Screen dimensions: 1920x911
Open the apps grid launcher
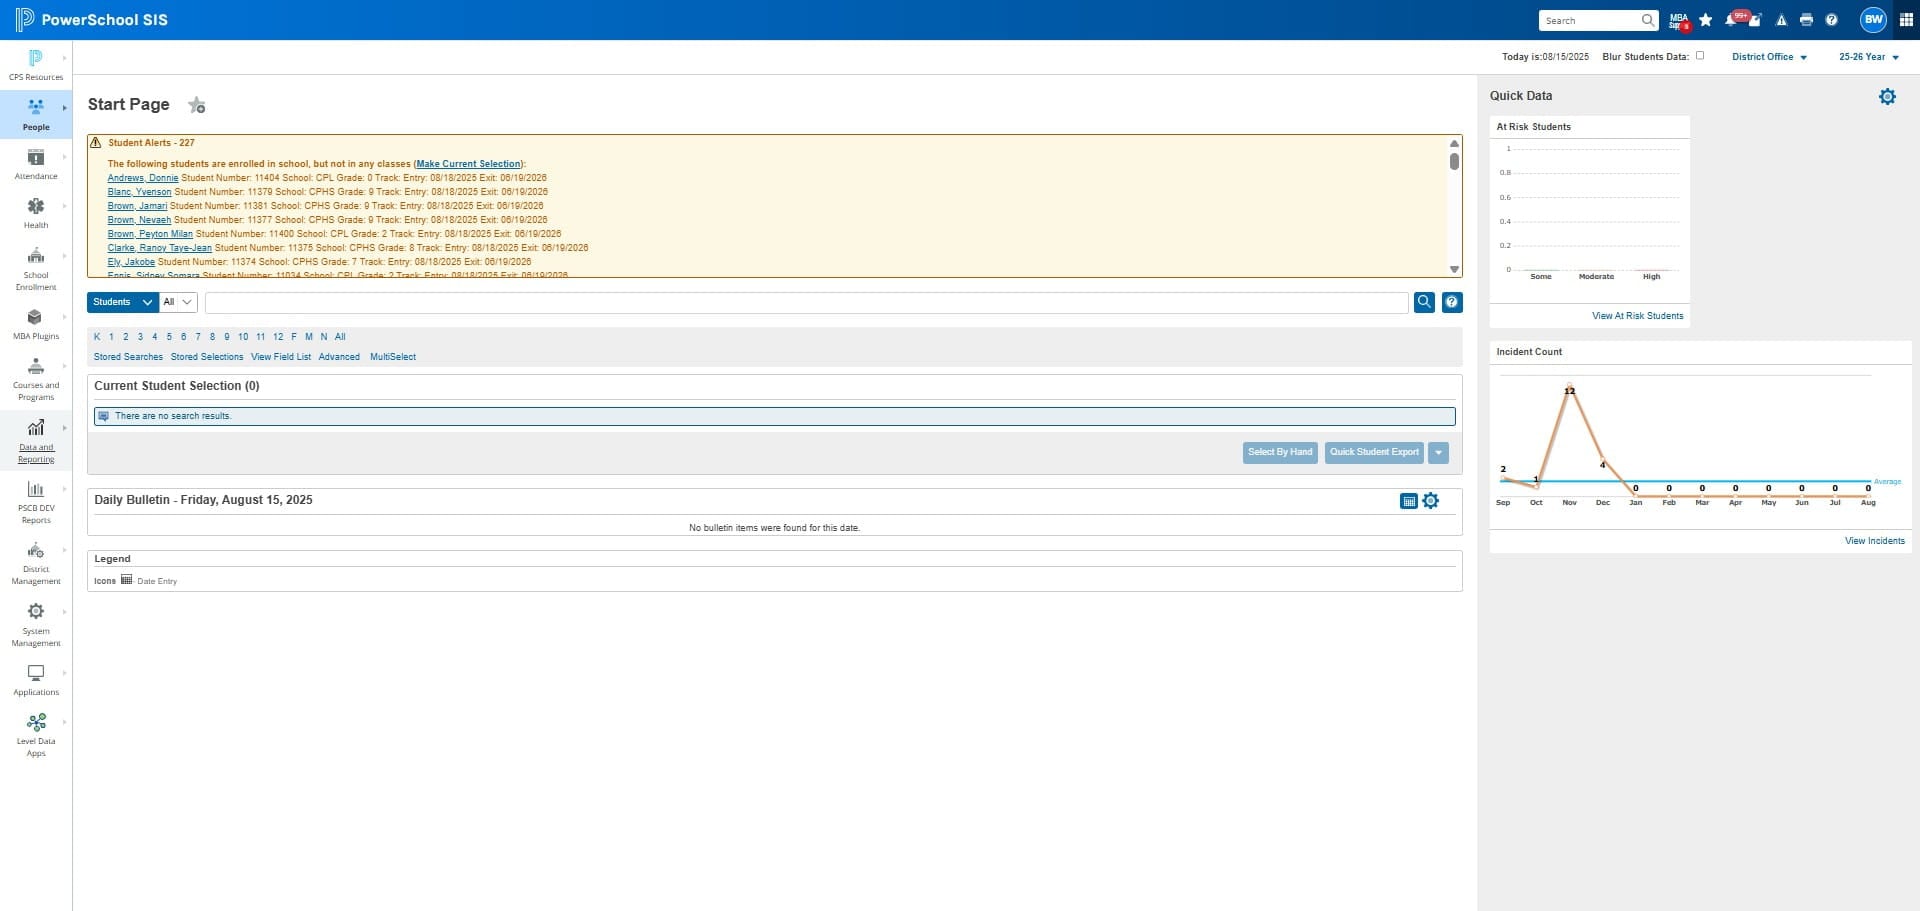1905,20
